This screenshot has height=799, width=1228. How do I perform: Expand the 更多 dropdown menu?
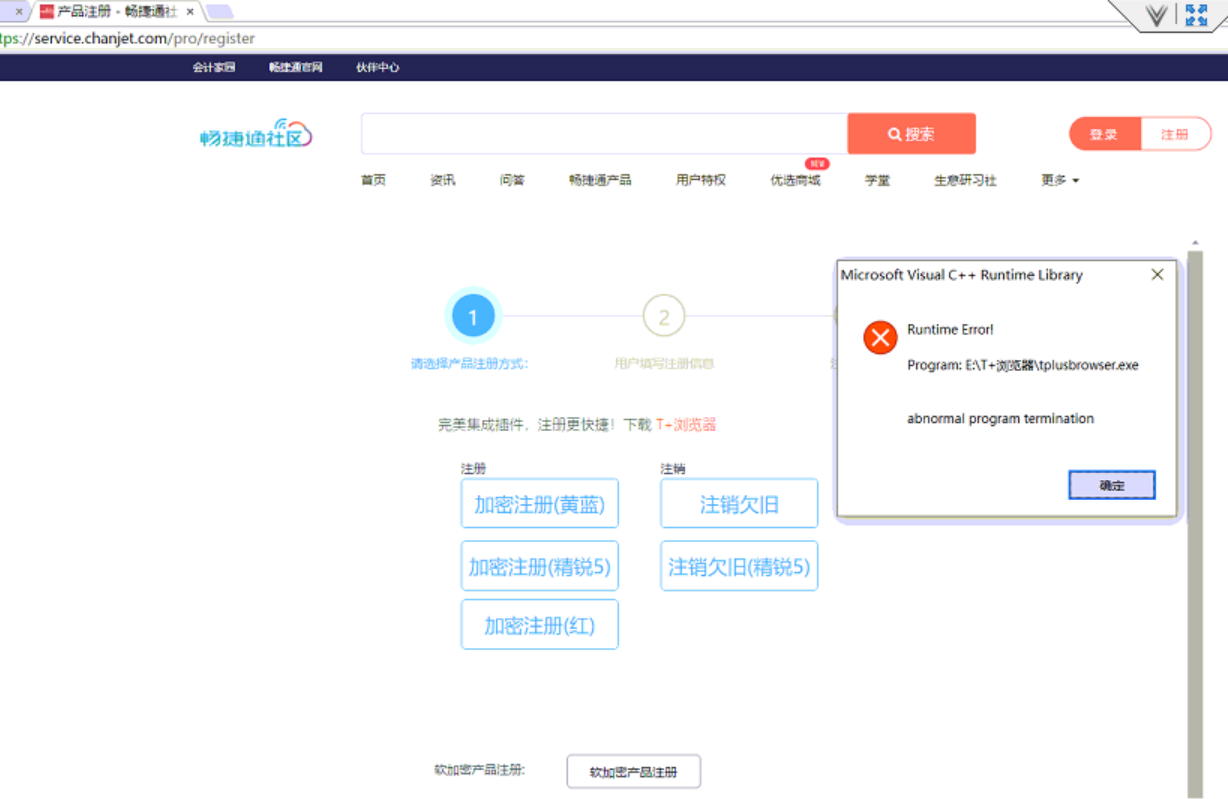1060,180
